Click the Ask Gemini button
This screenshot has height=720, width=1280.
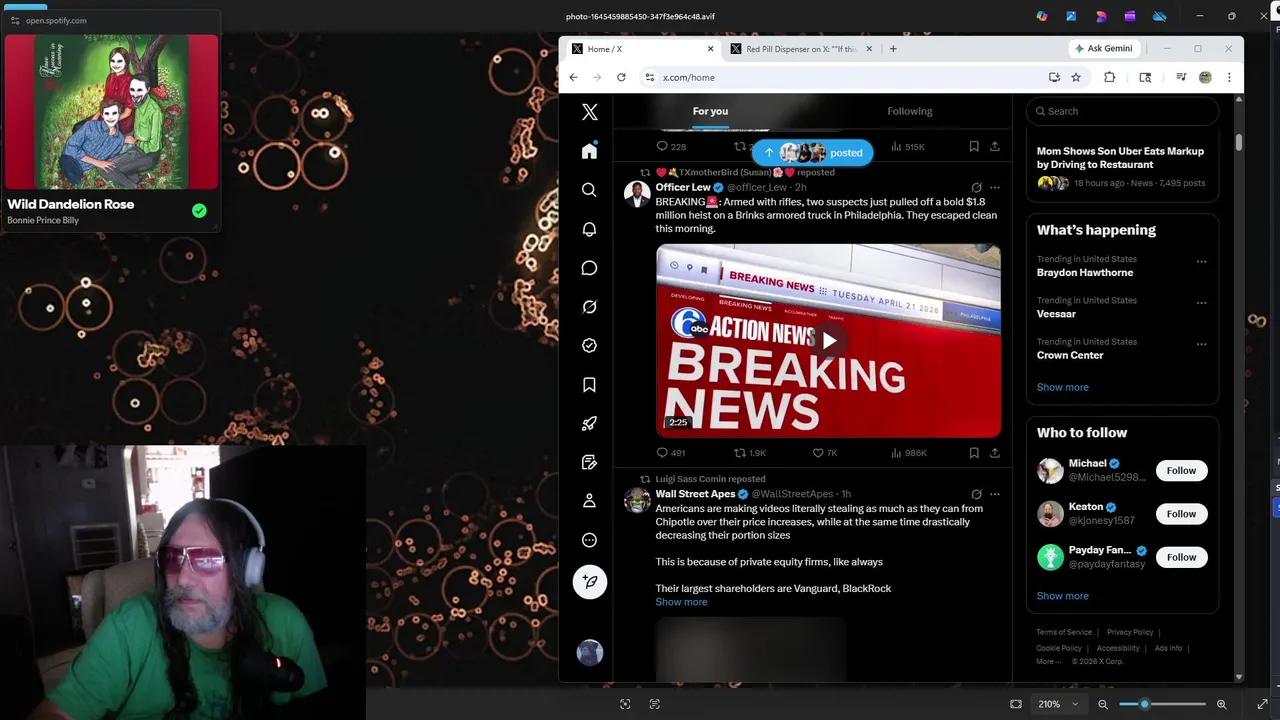(x=1103, y=48)
